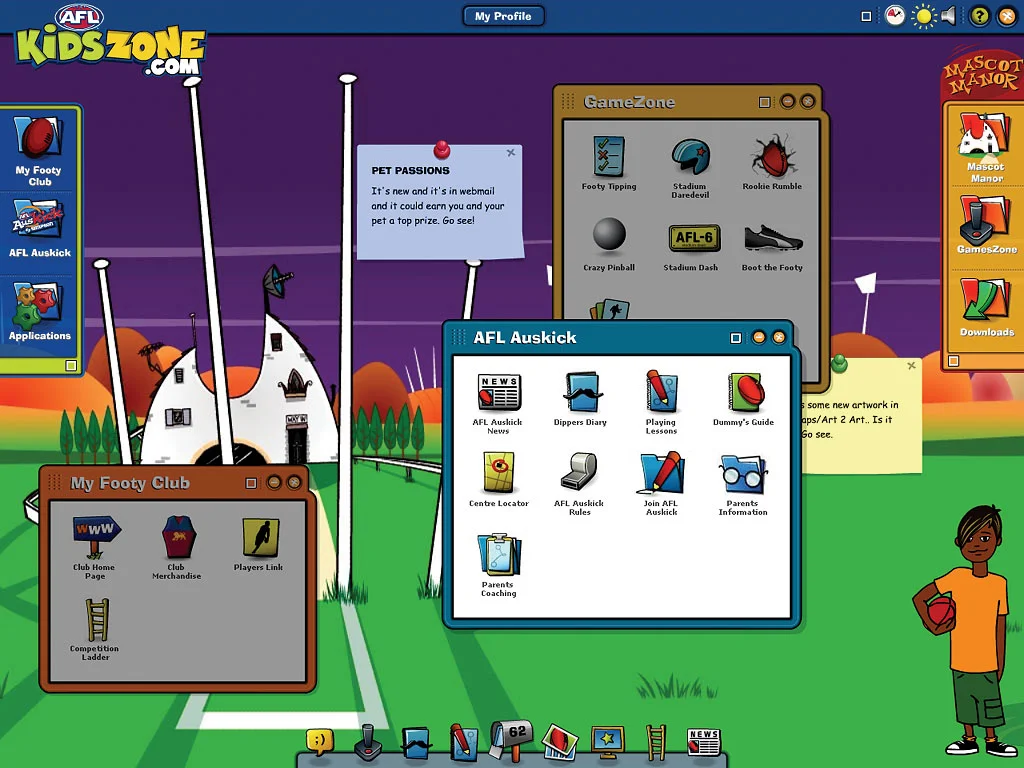Click the yellow smiley chat icon in dock
The image size is (1024, 768).
320,743
